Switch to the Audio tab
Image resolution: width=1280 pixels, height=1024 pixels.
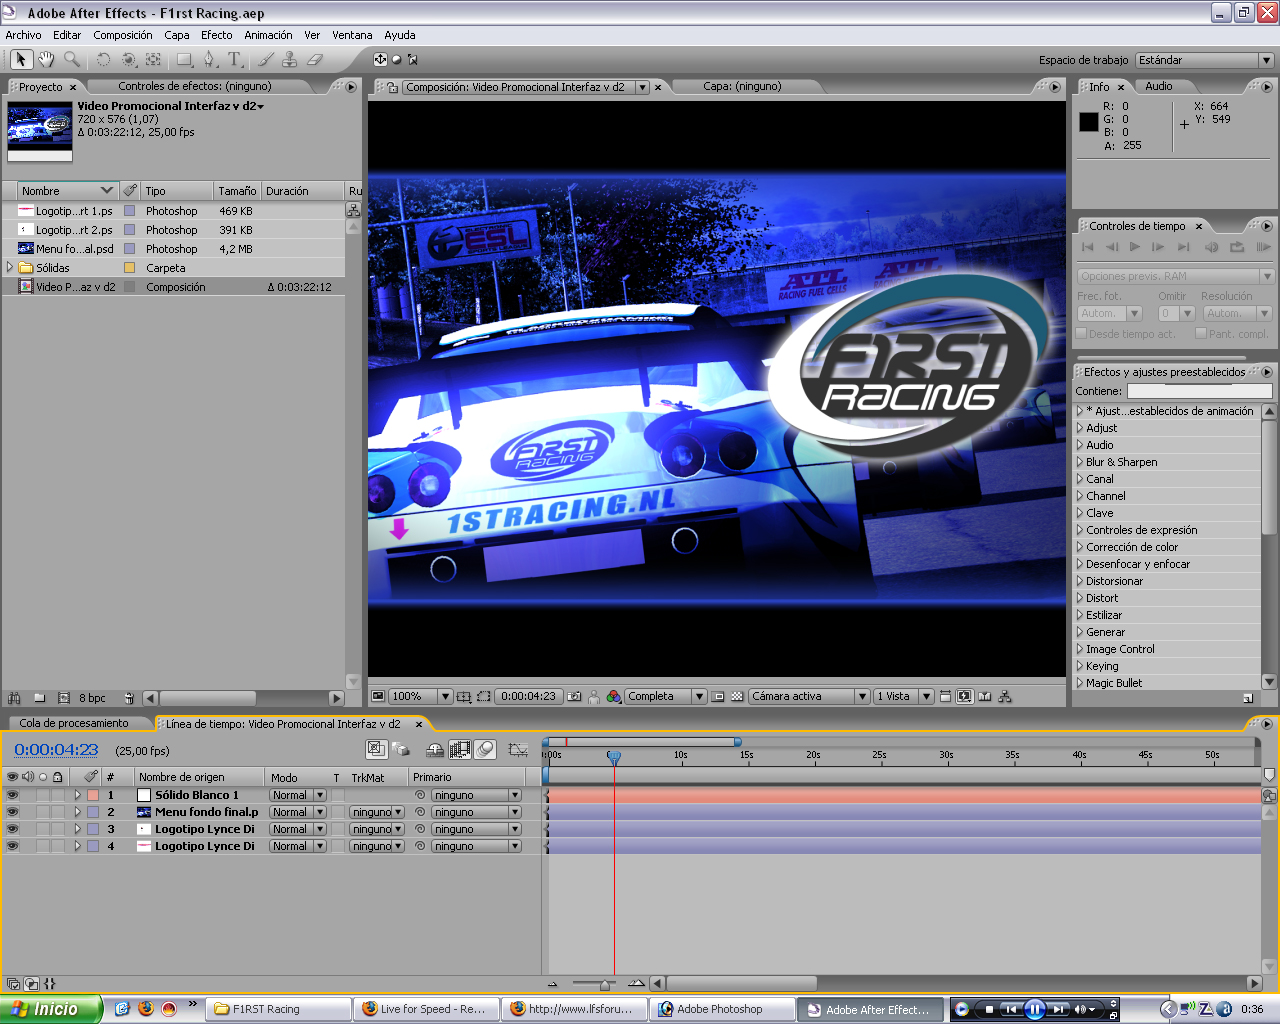(x=1159, y=86)
